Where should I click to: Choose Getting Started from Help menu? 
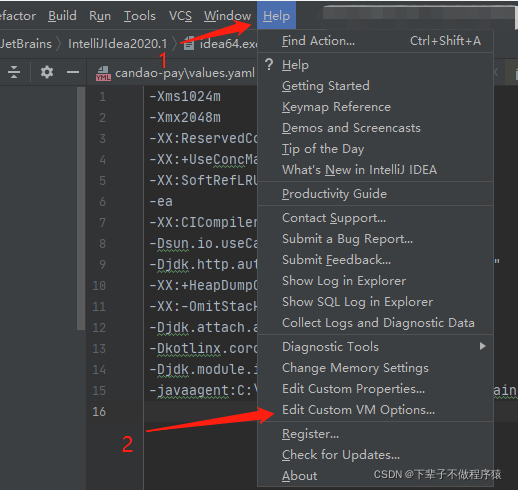tap(375, 86)
